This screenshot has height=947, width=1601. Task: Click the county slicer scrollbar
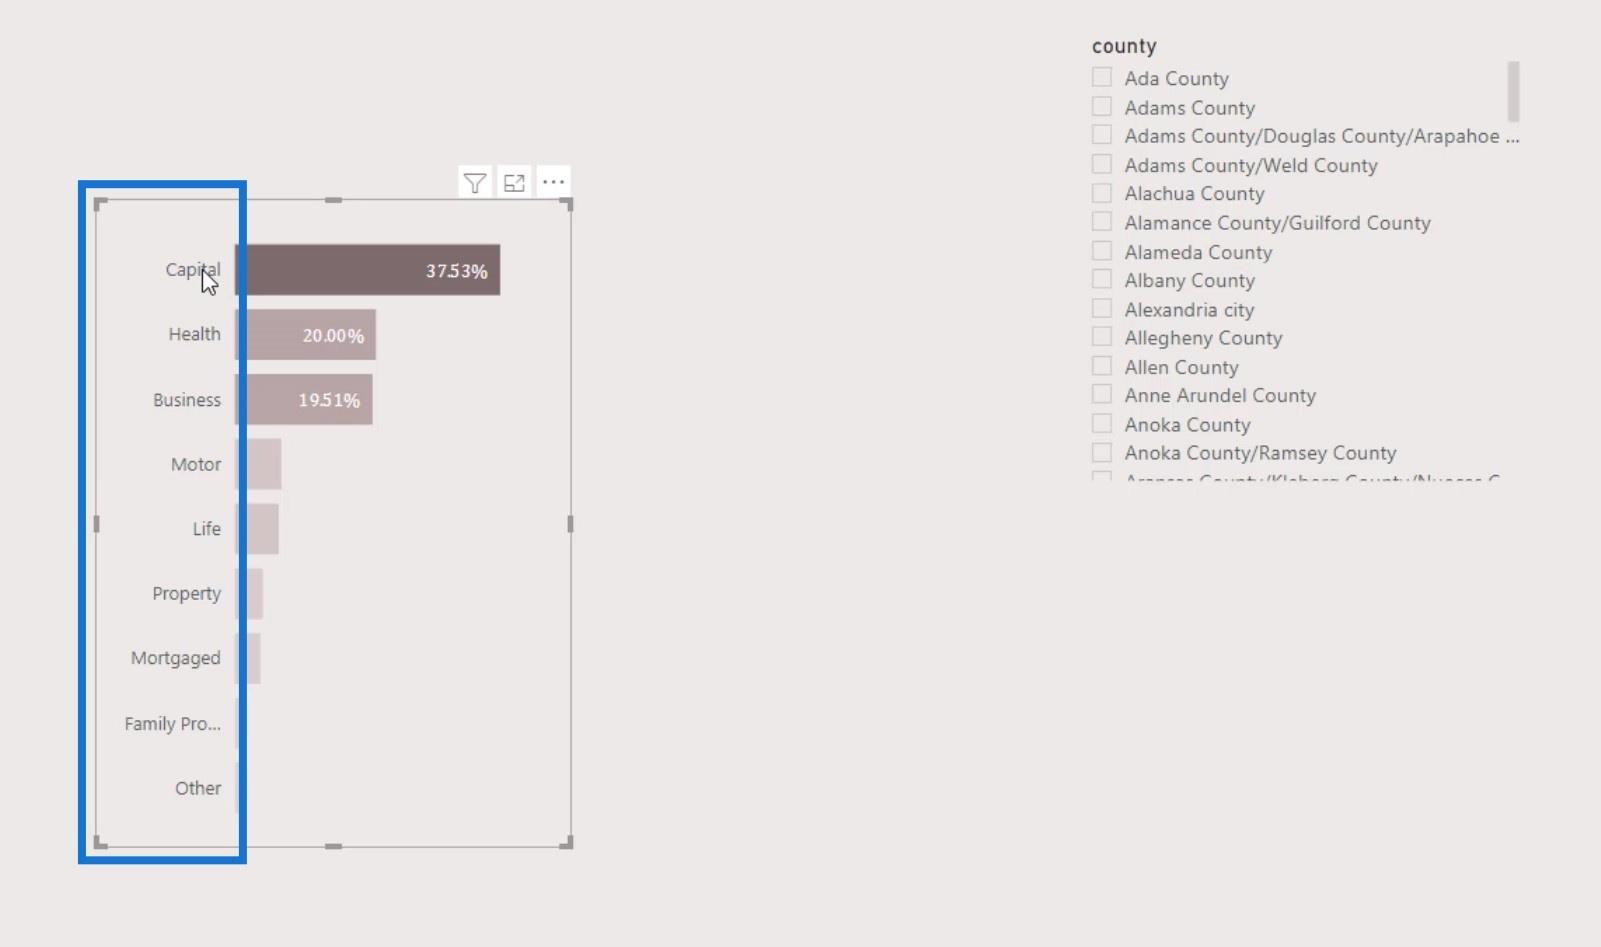(x=1513, y=91)
